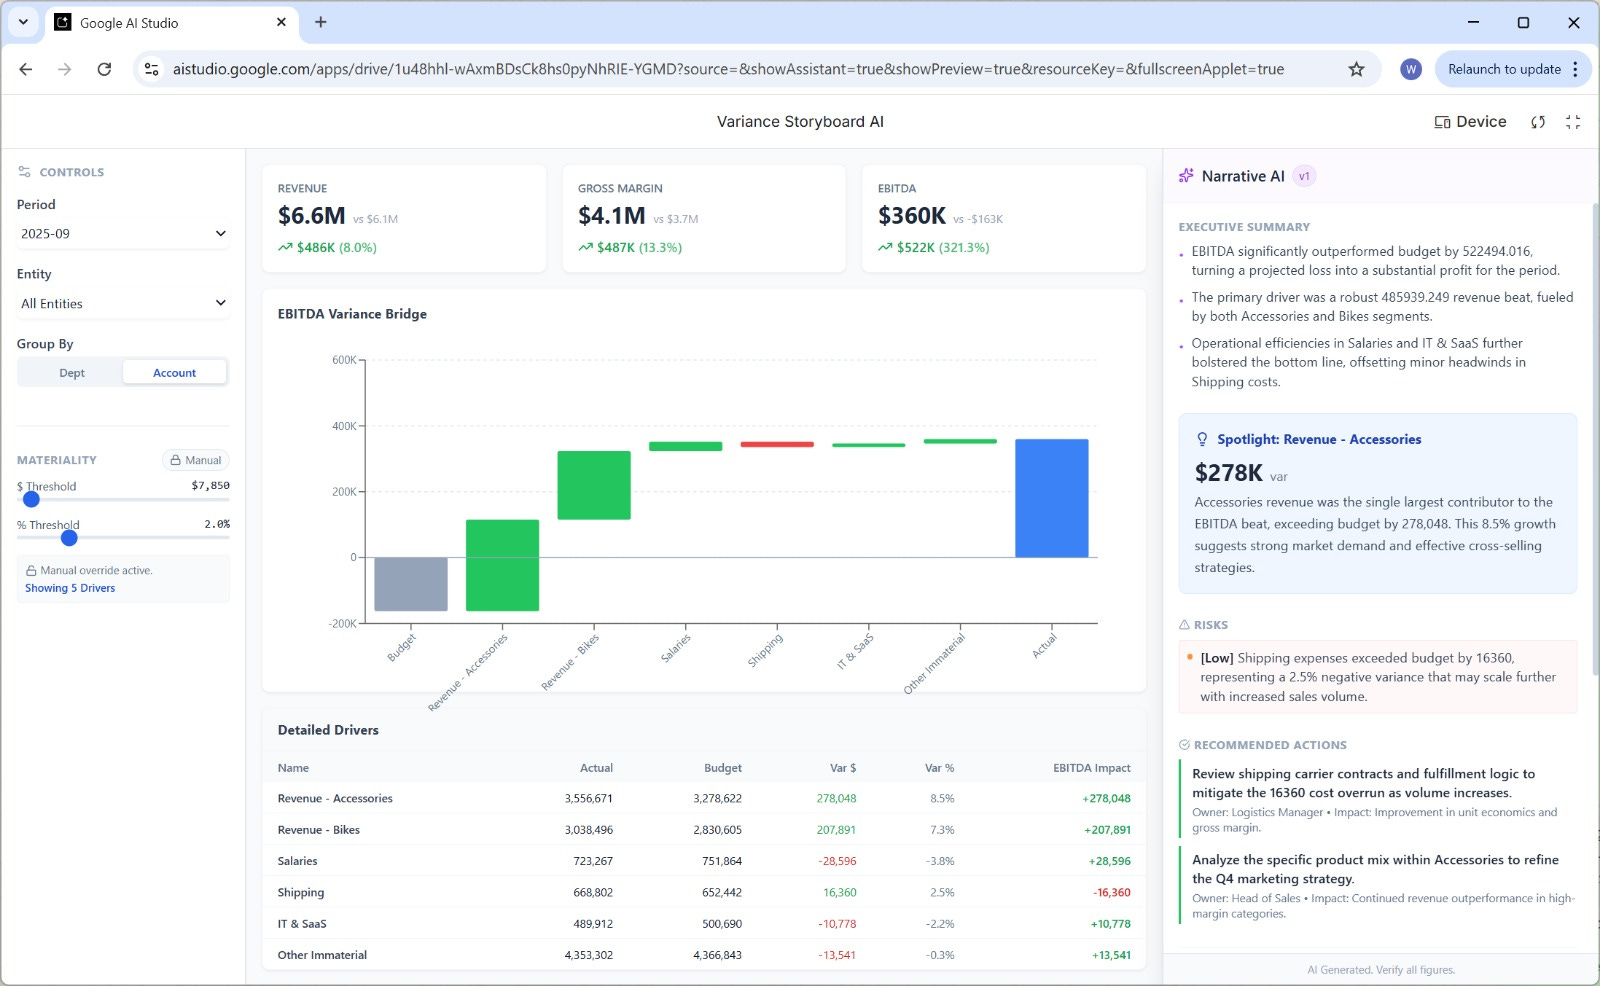This screenshot has height=986, width=1600.
Task: Click the Spotlight lightbulb icon
Action: tap(1203, 439)
